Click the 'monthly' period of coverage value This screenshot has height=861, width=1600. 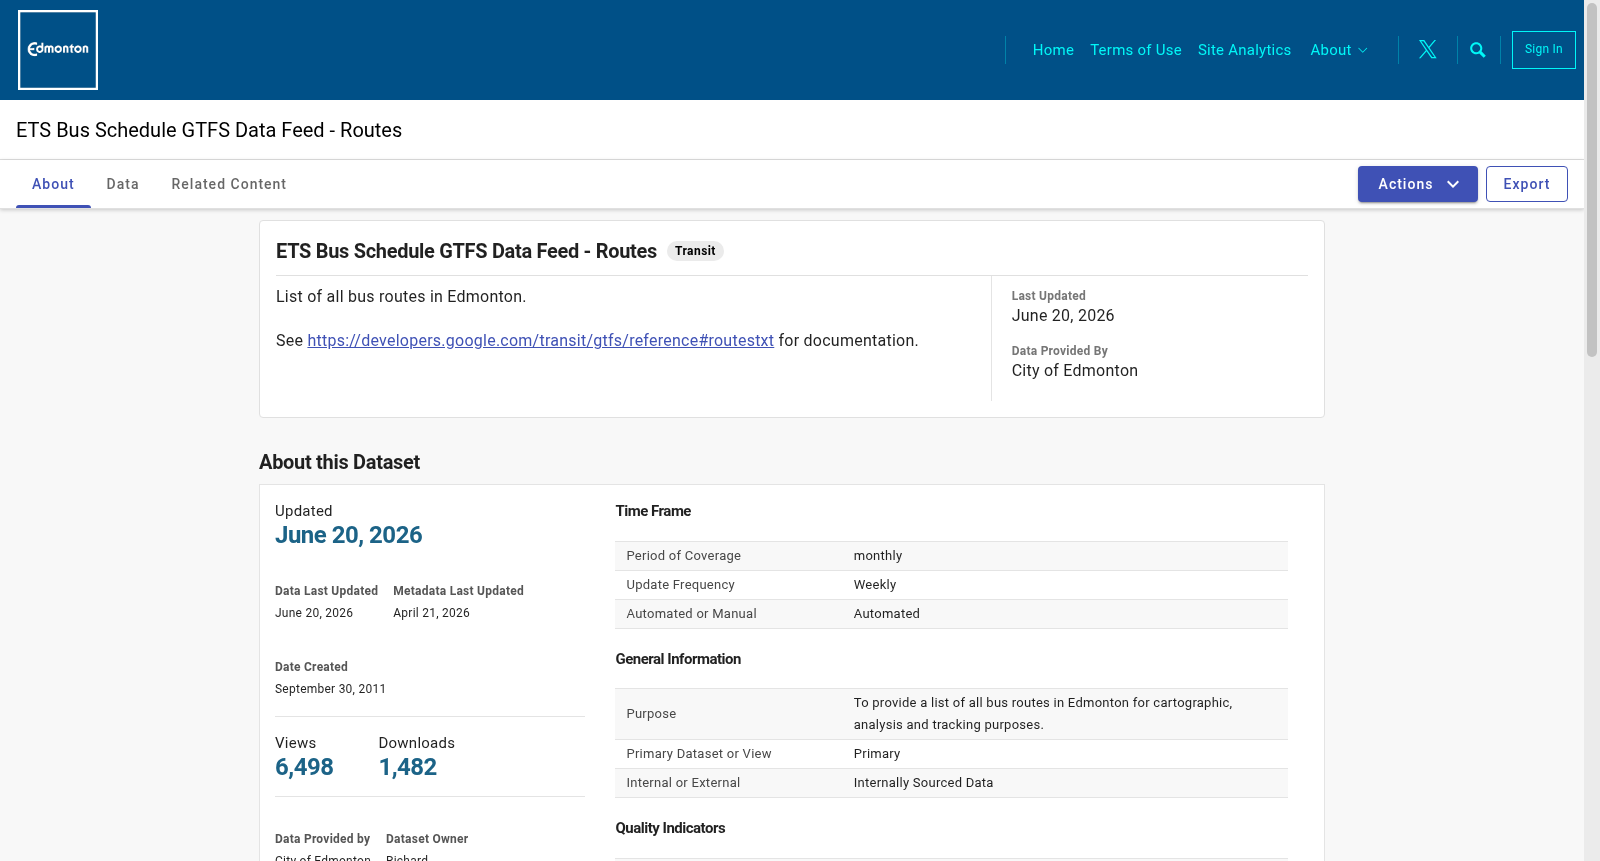coord(878,556)
